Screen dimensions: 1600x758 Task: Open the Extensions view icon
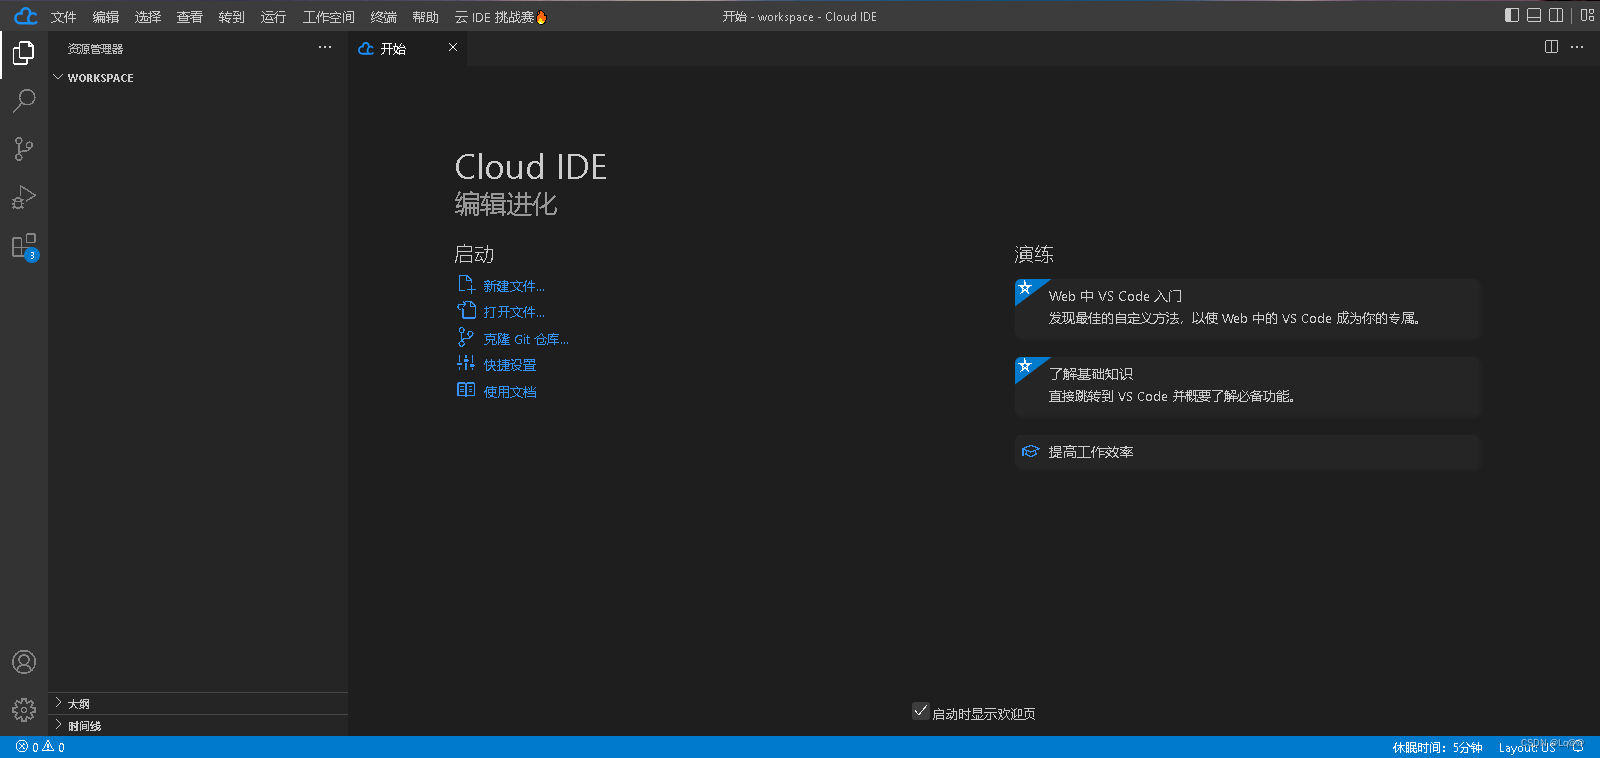coord(24,246)
